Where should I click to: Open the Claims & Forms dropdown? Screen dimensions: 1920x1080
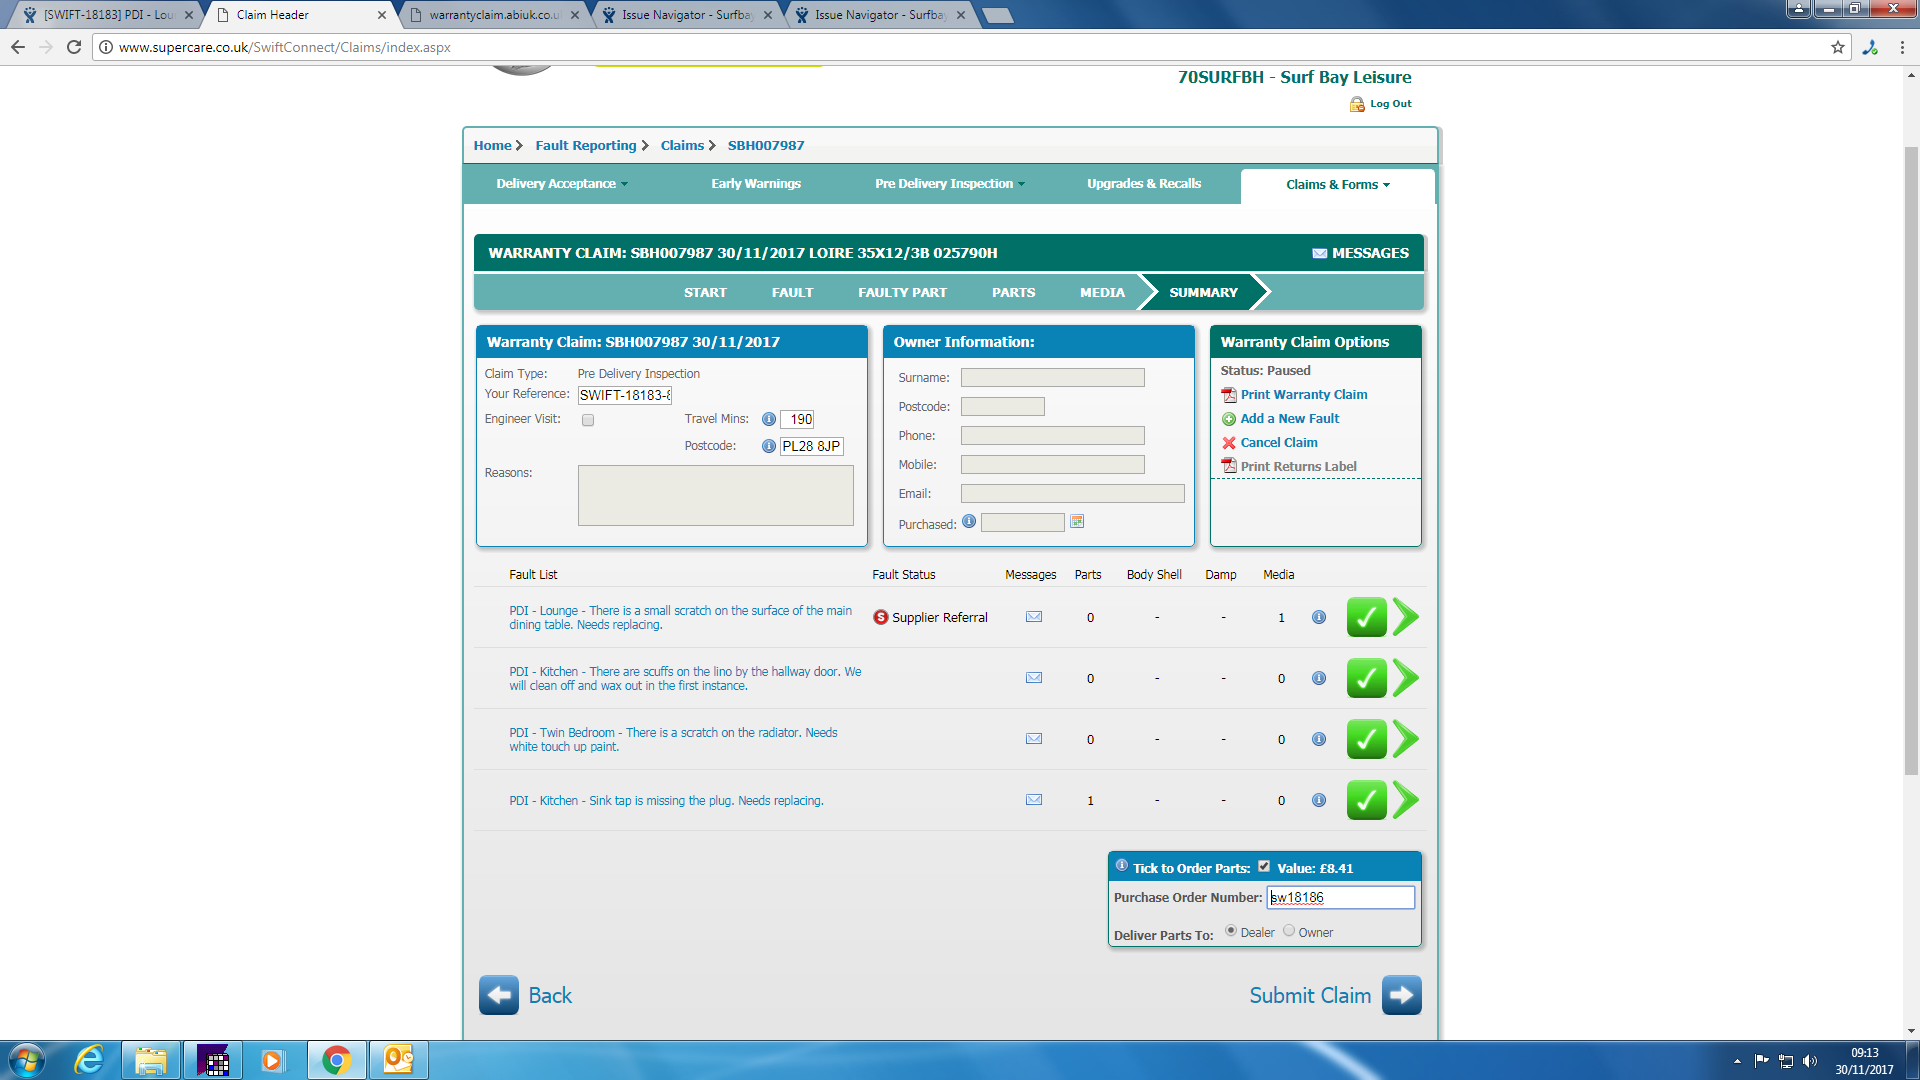1337,185
